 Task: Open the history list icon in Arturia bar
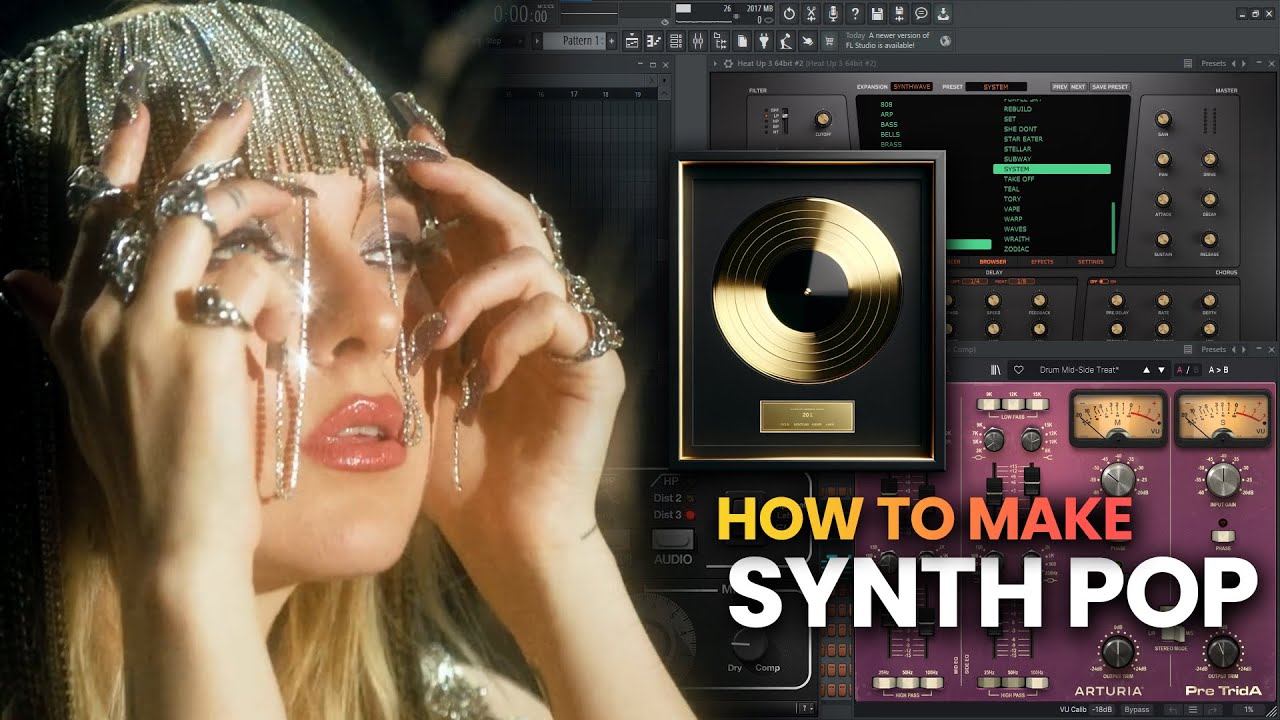coord(1193,709)
